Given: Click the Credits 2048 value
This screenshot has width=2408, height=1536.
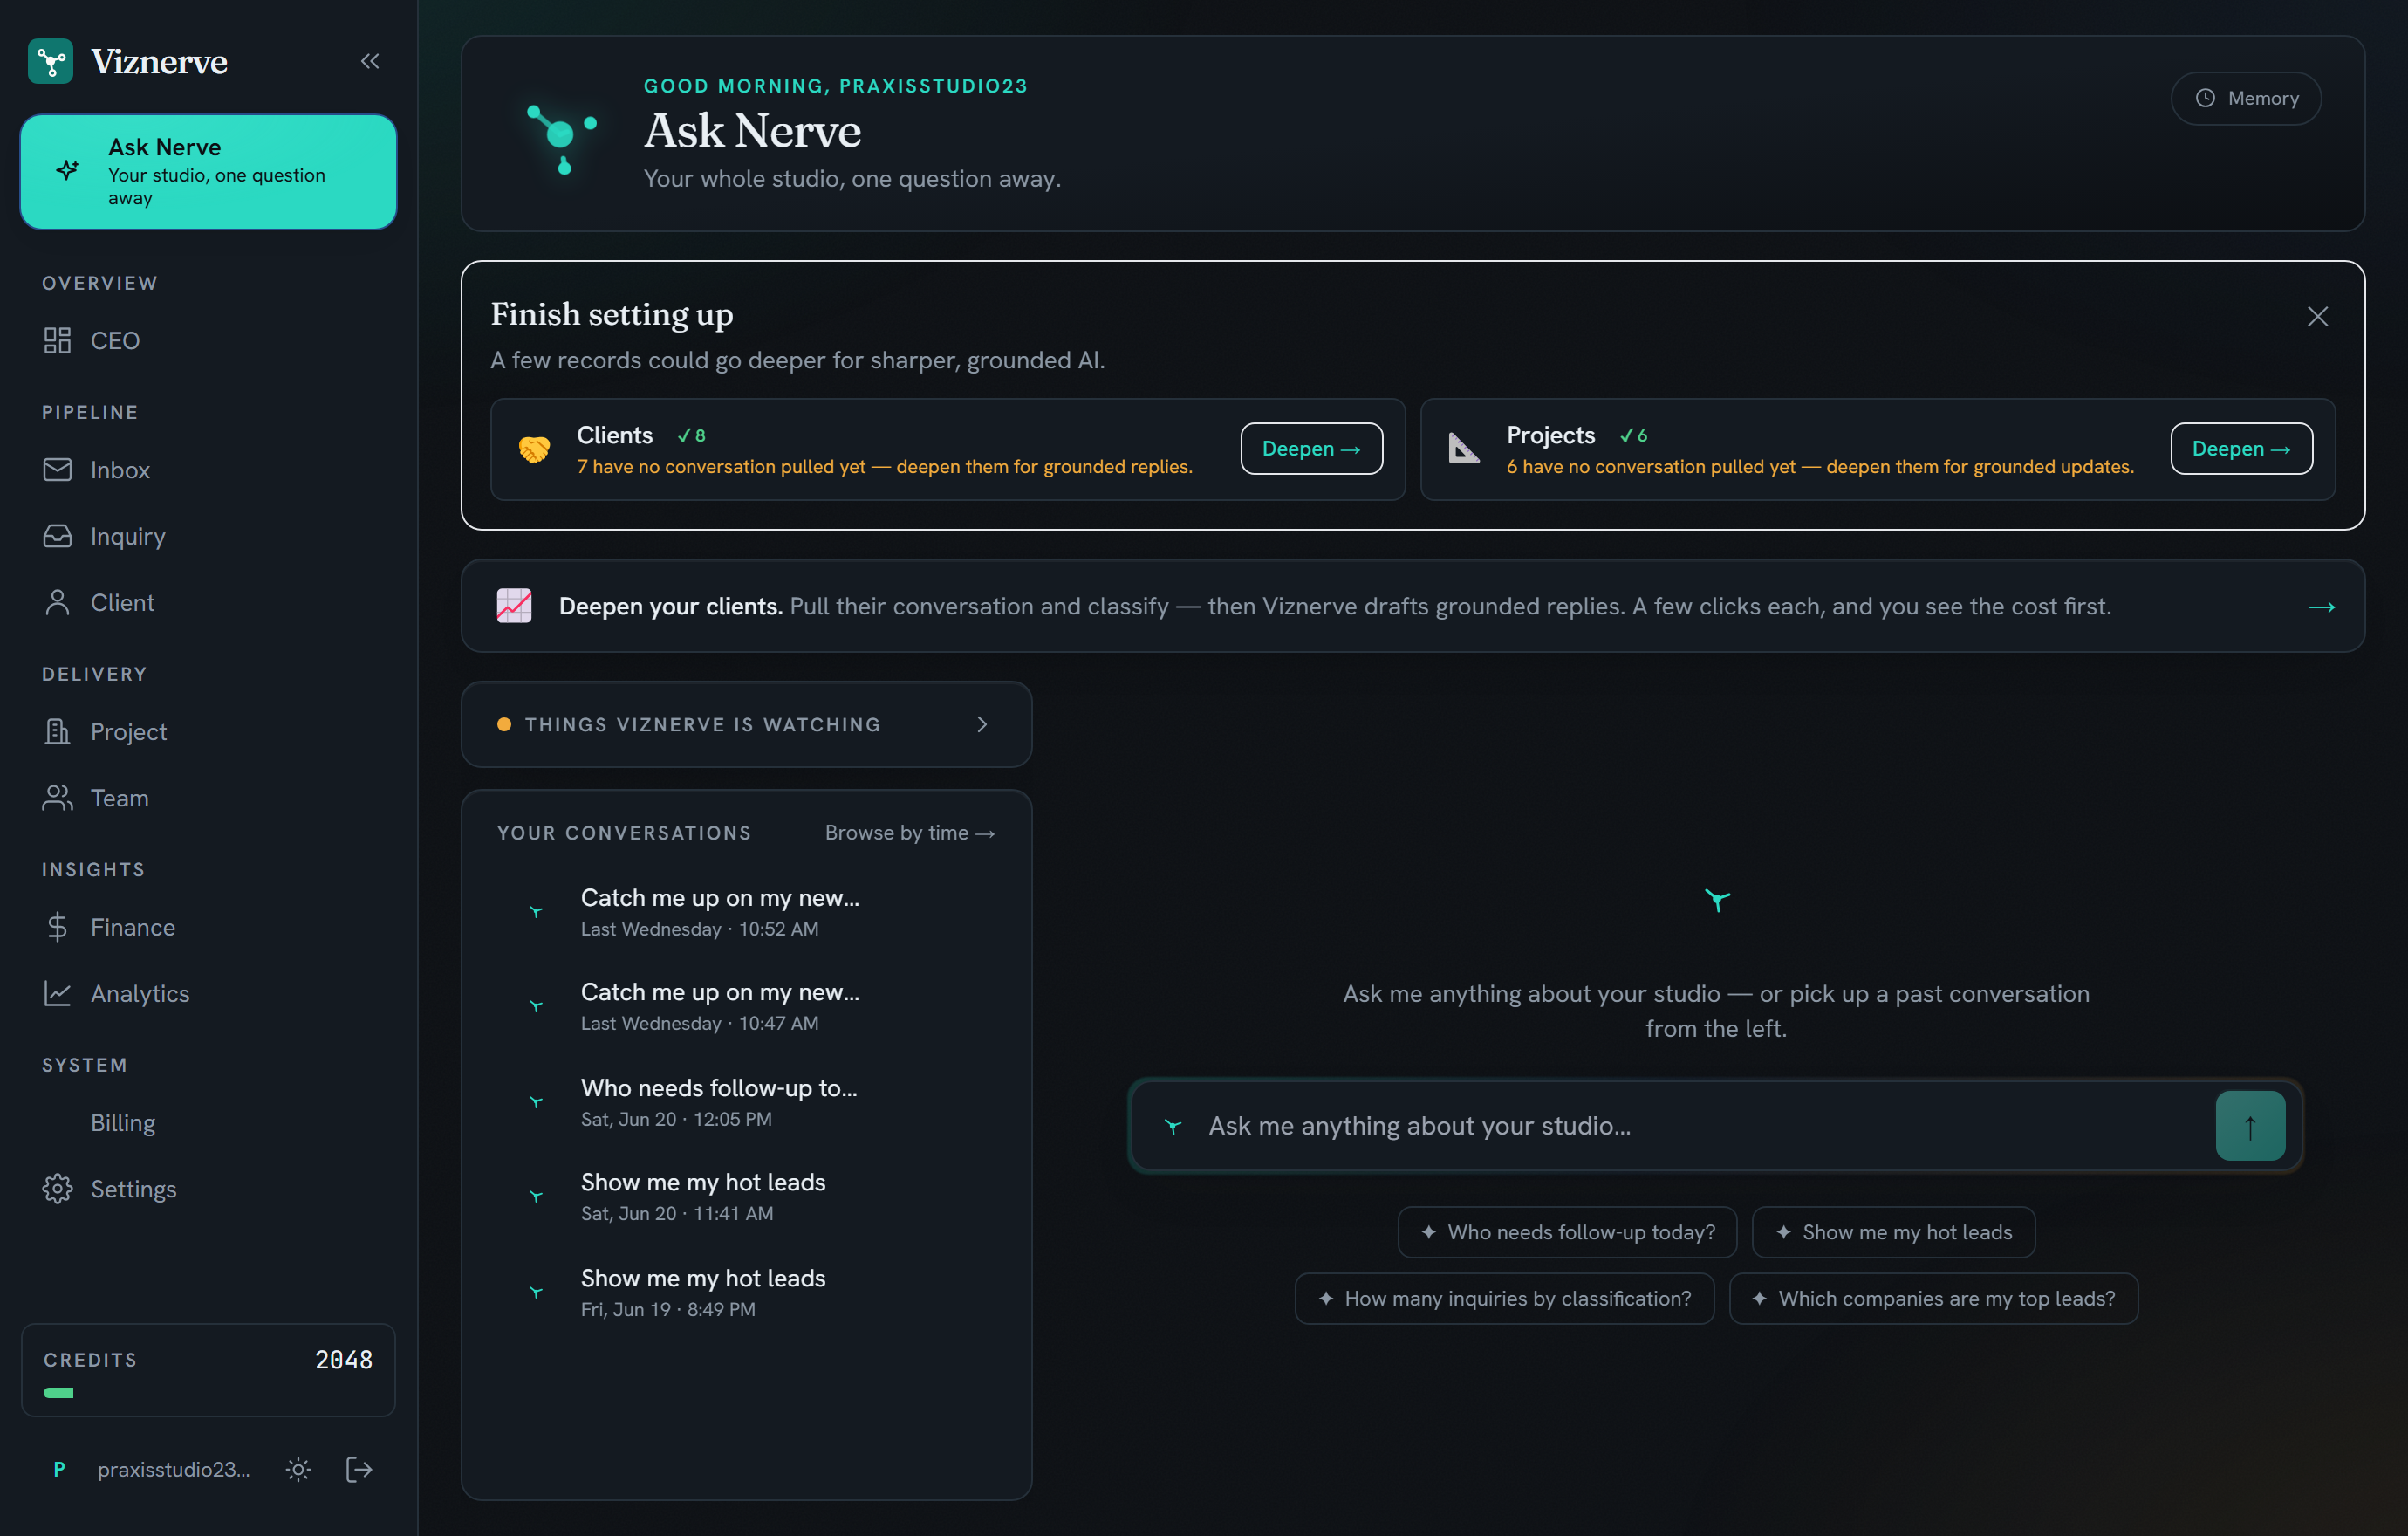Looking at the screenshot, I should tap(344, 1360).
